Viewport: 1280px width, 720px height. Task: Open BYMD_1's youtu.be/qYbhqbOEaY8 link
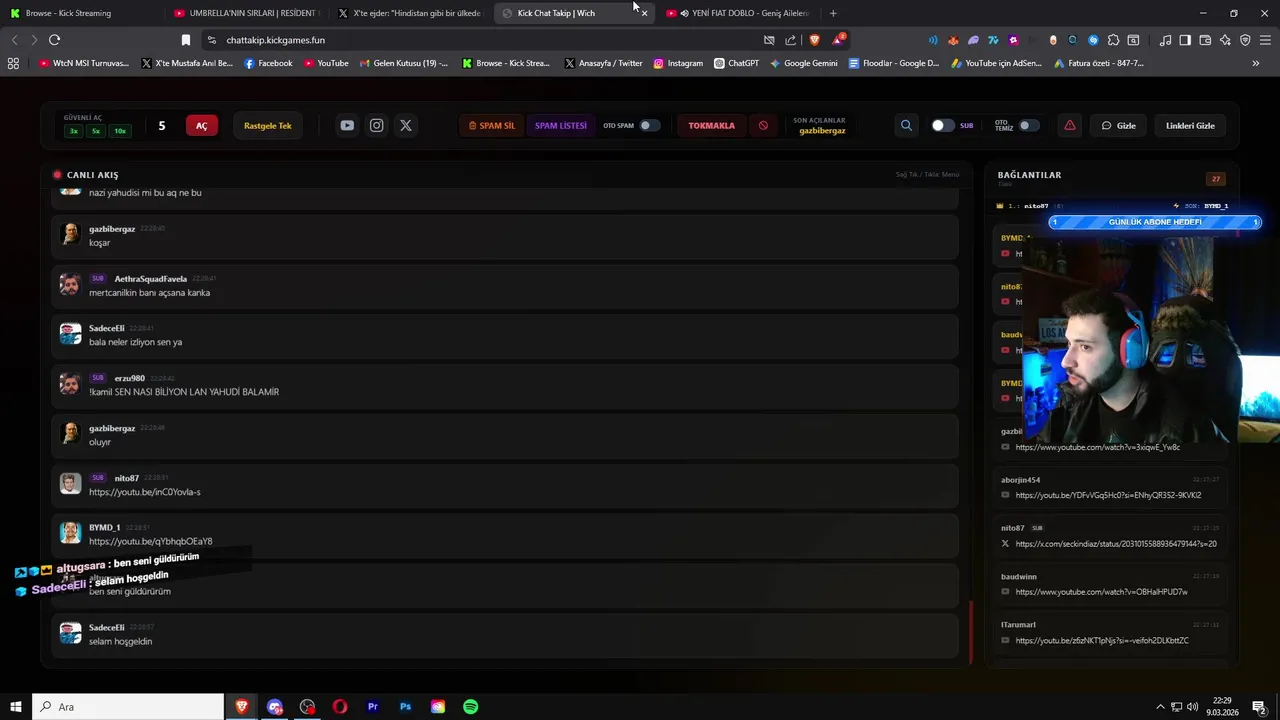(x=150, y=541)
